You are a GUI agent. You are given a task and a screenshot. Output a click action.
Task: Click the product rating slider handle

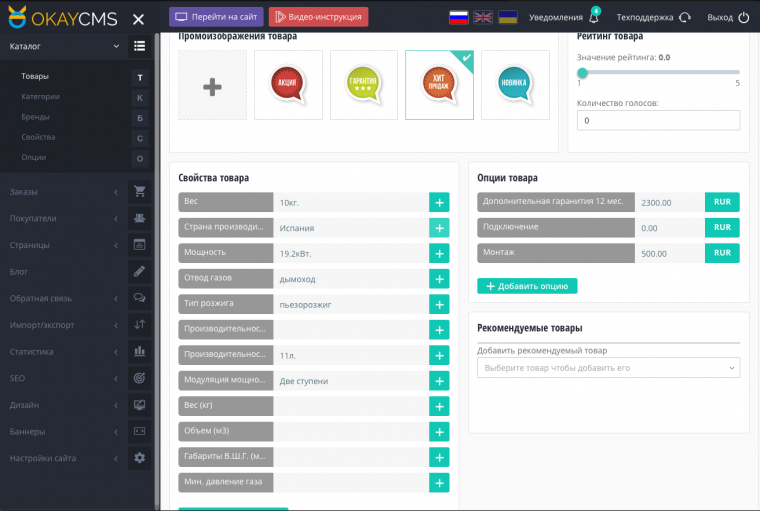click(x=582, y=72)
